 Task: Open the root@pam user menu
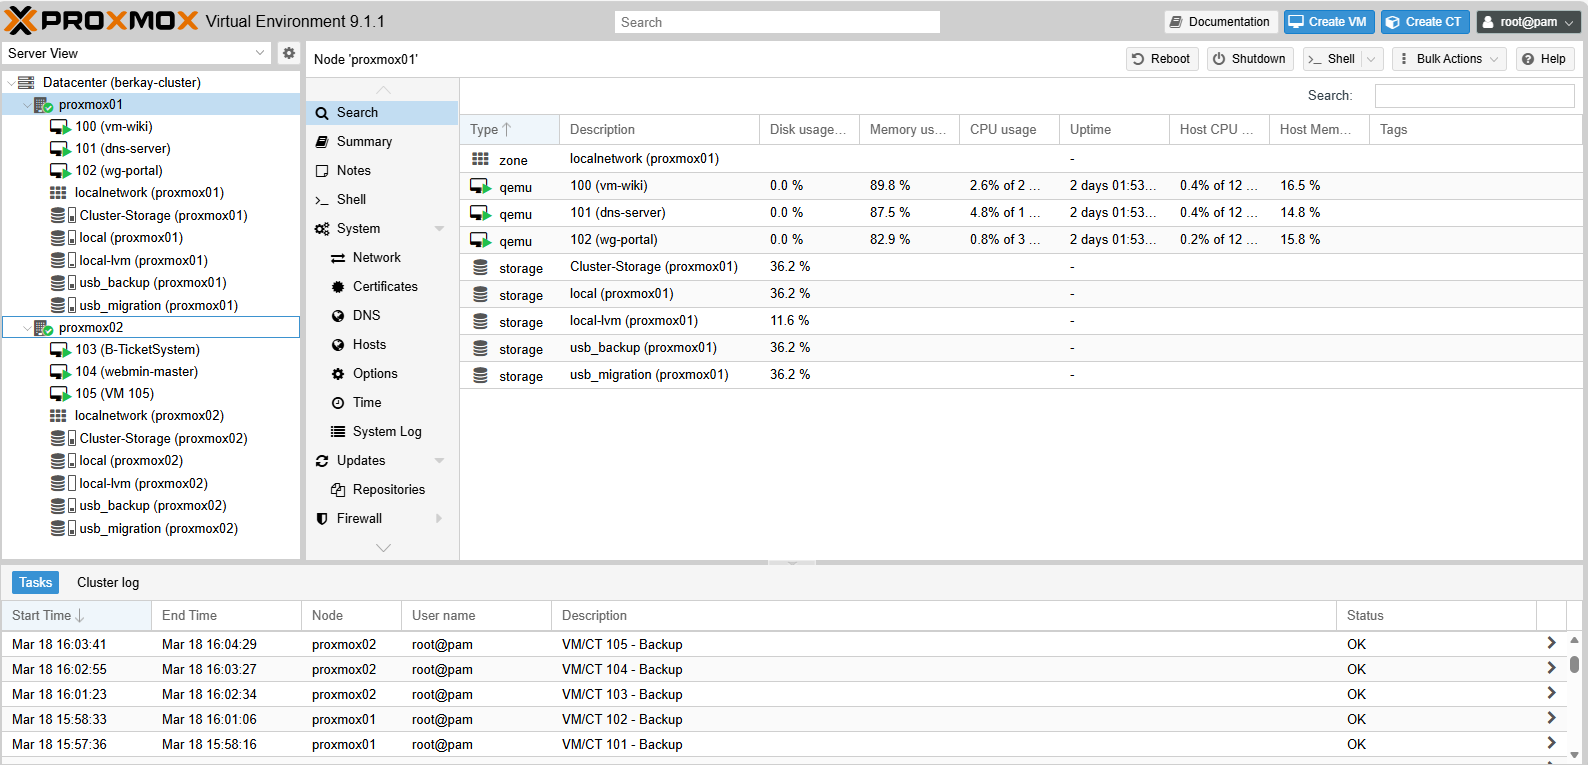point(1529,22)
